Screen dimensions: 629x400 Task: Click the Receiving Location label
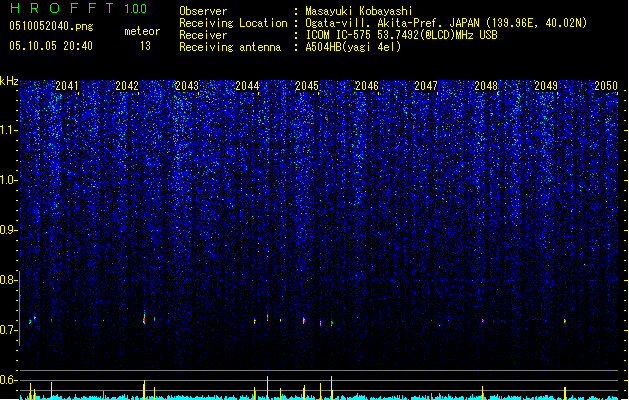(233, 23)
